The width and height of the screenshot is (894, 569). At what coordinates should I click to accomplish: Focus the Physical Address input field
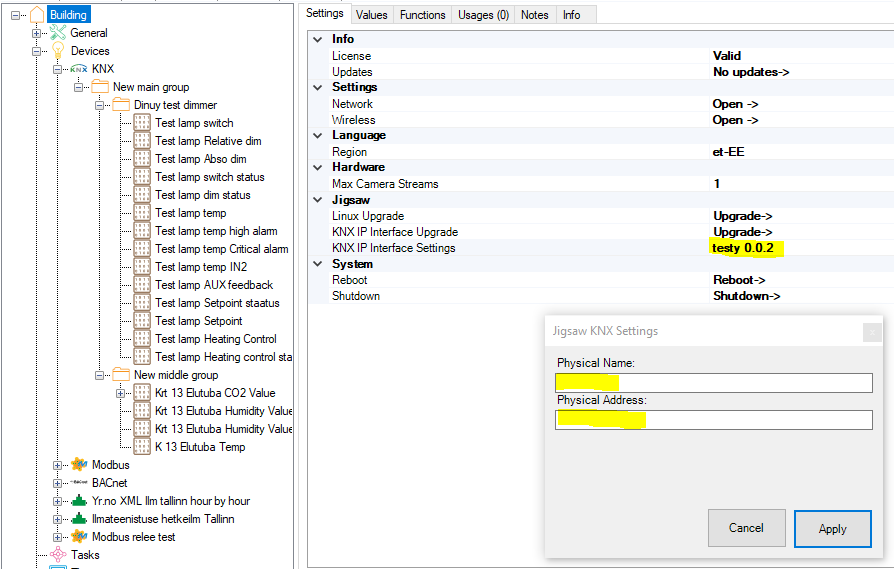pos(713,420)
